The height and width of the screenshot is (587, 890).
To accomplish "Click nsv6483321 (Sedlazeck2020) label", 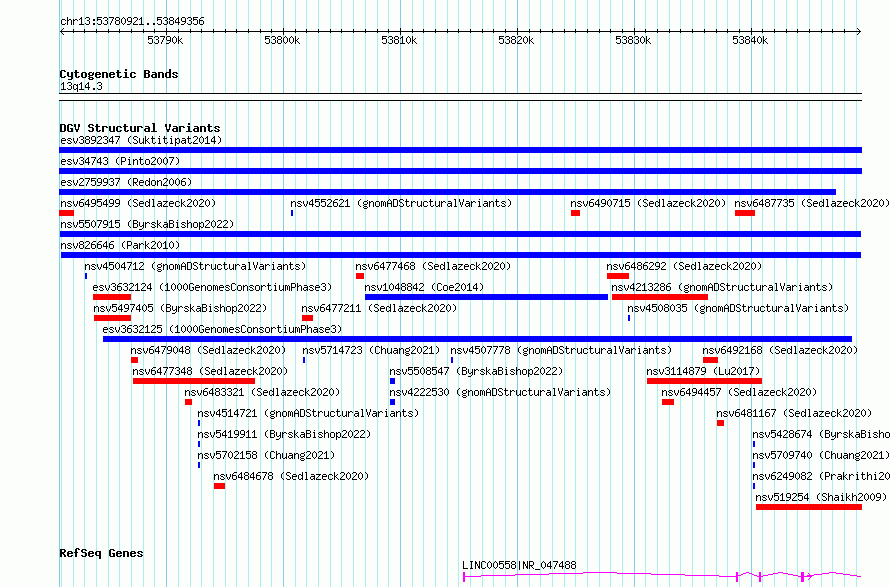I will 262,392.
